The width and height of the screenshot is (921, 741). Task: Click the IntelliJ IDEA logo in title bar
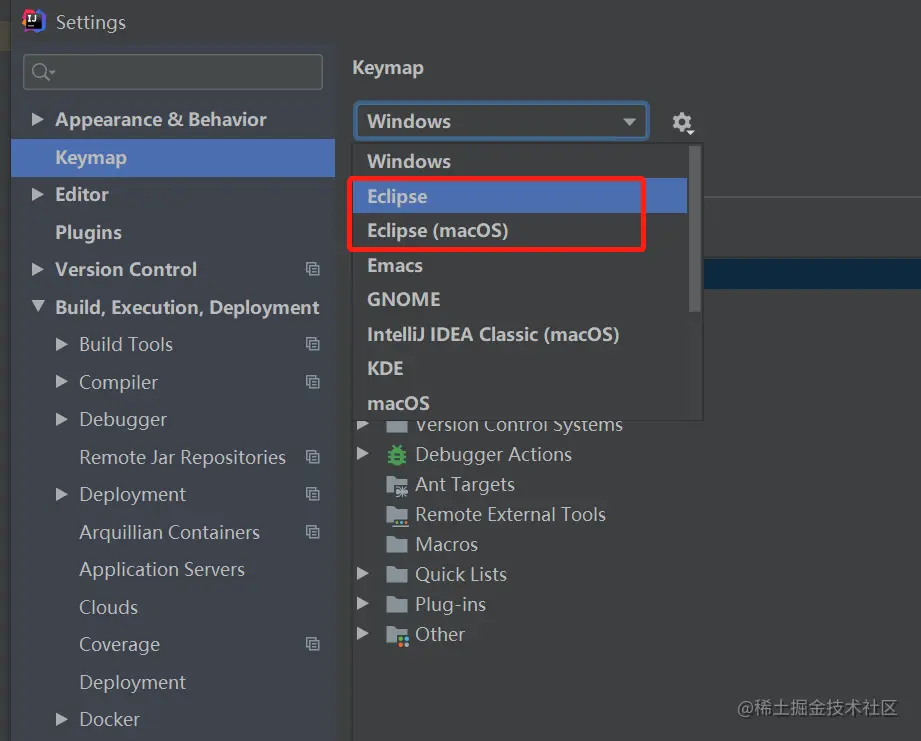(x=34, y=20)
